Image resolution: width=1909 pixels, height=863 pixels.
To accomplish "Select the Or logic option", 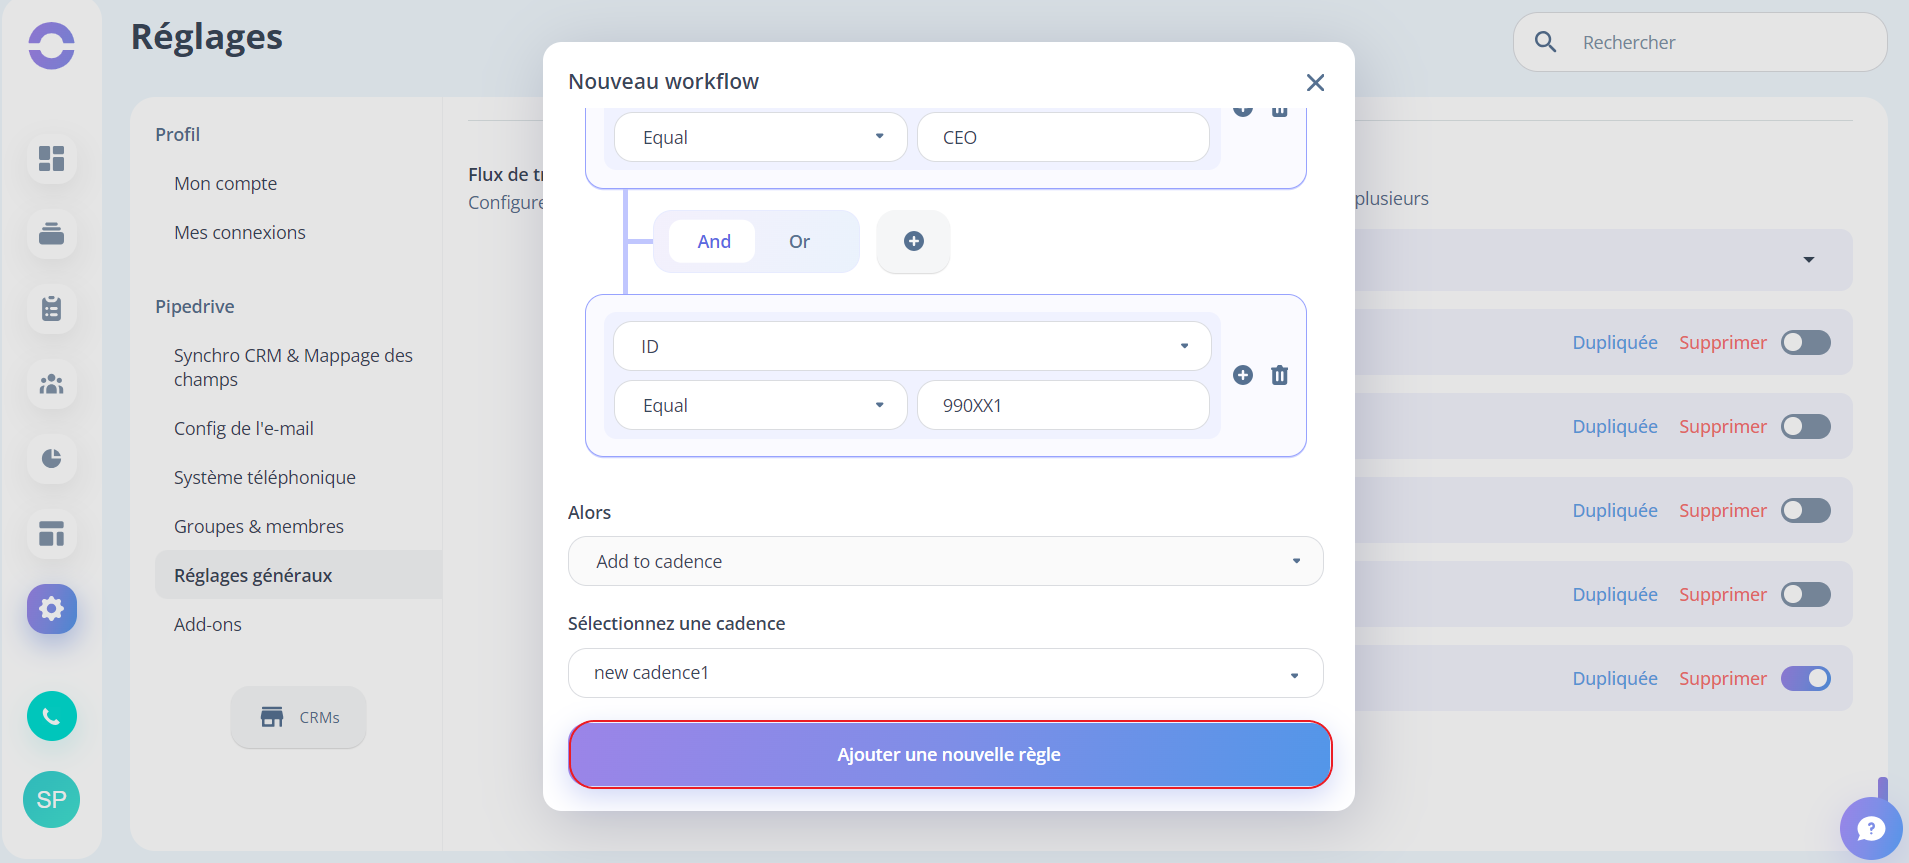I will coord(799,241).
